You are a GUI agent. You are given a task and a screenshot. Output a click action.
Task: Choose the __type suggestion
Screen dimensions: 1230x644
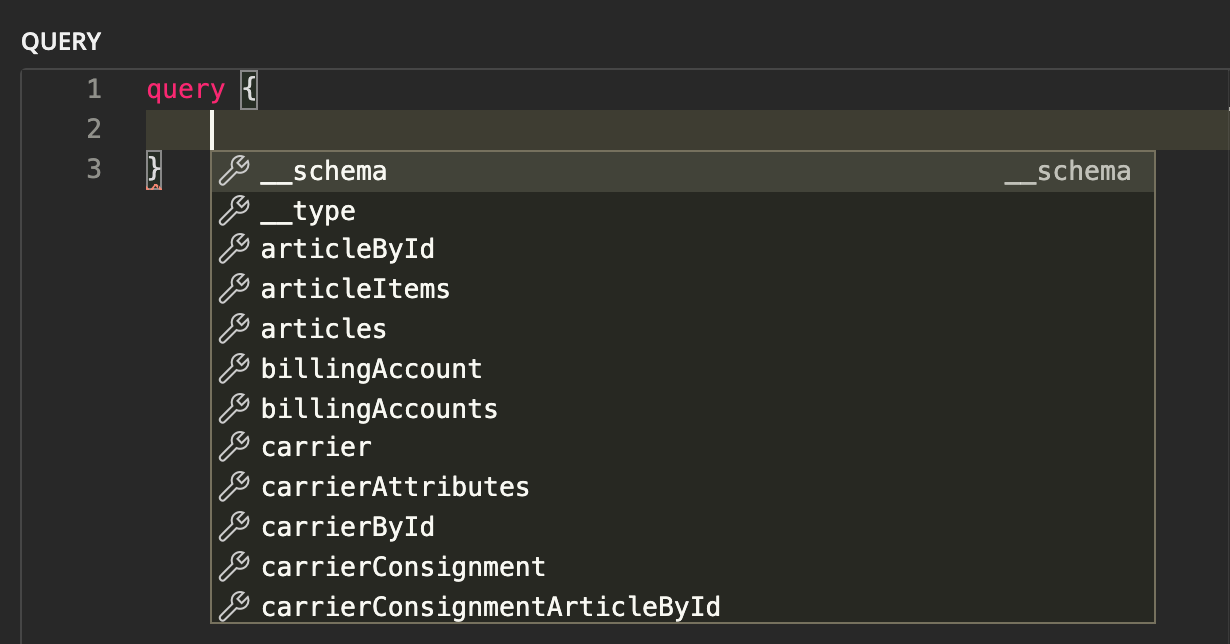coord(308,212)
